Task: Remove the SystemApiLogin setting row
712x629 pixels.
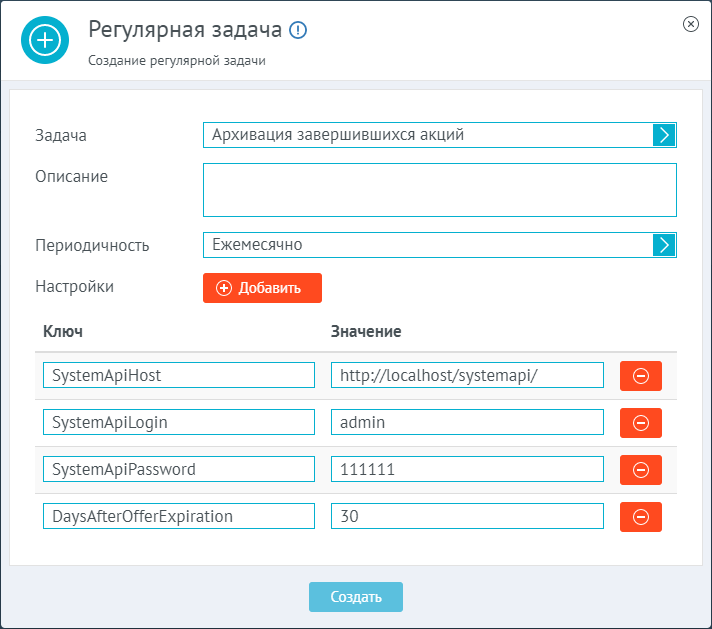Action: click(641, 423)
